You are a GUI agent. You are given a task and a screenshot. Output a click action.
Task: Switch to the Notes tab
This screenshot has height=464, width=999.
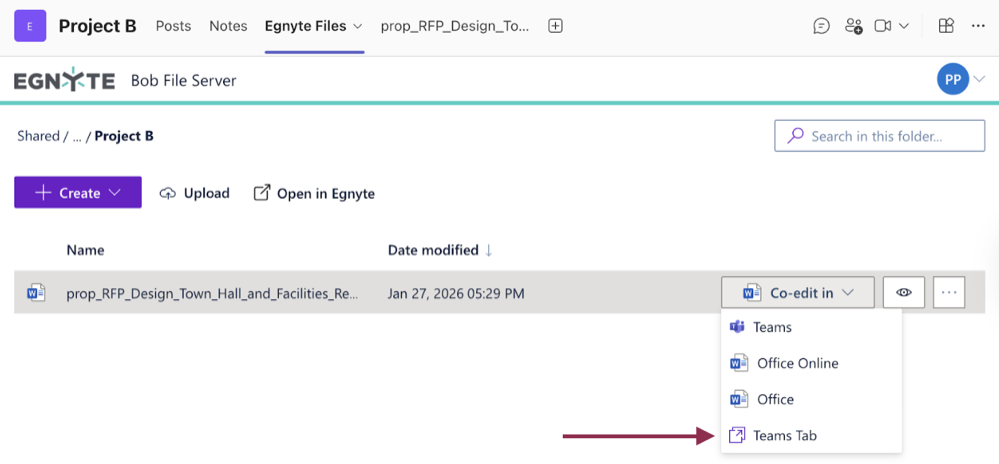point(228,26)
